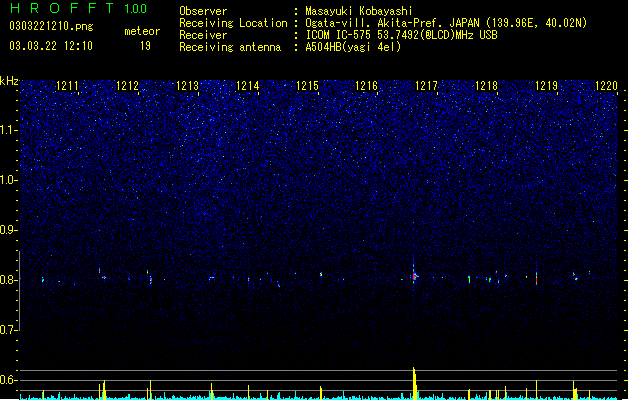Click the bright red meteor echo near 1217
Viewport: 629px width, 400px height.
414,276
